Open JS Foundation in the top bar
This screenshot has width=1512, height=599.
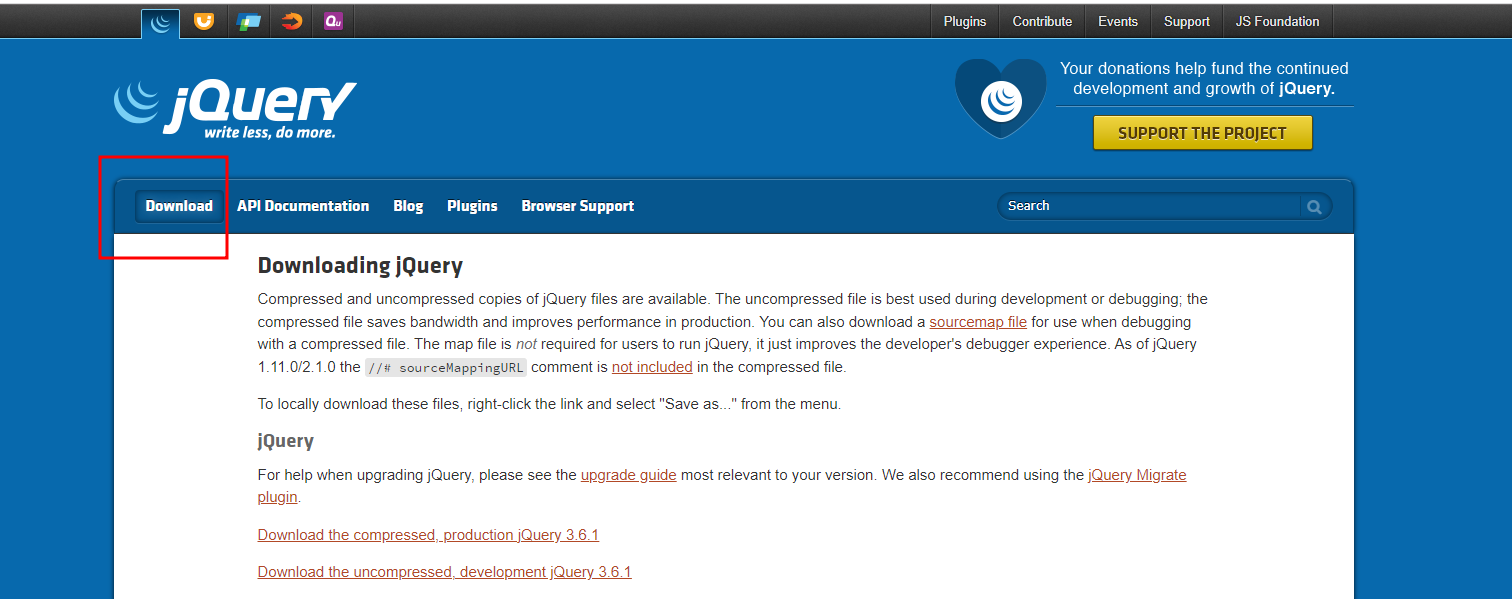(x=1277, y=21)
